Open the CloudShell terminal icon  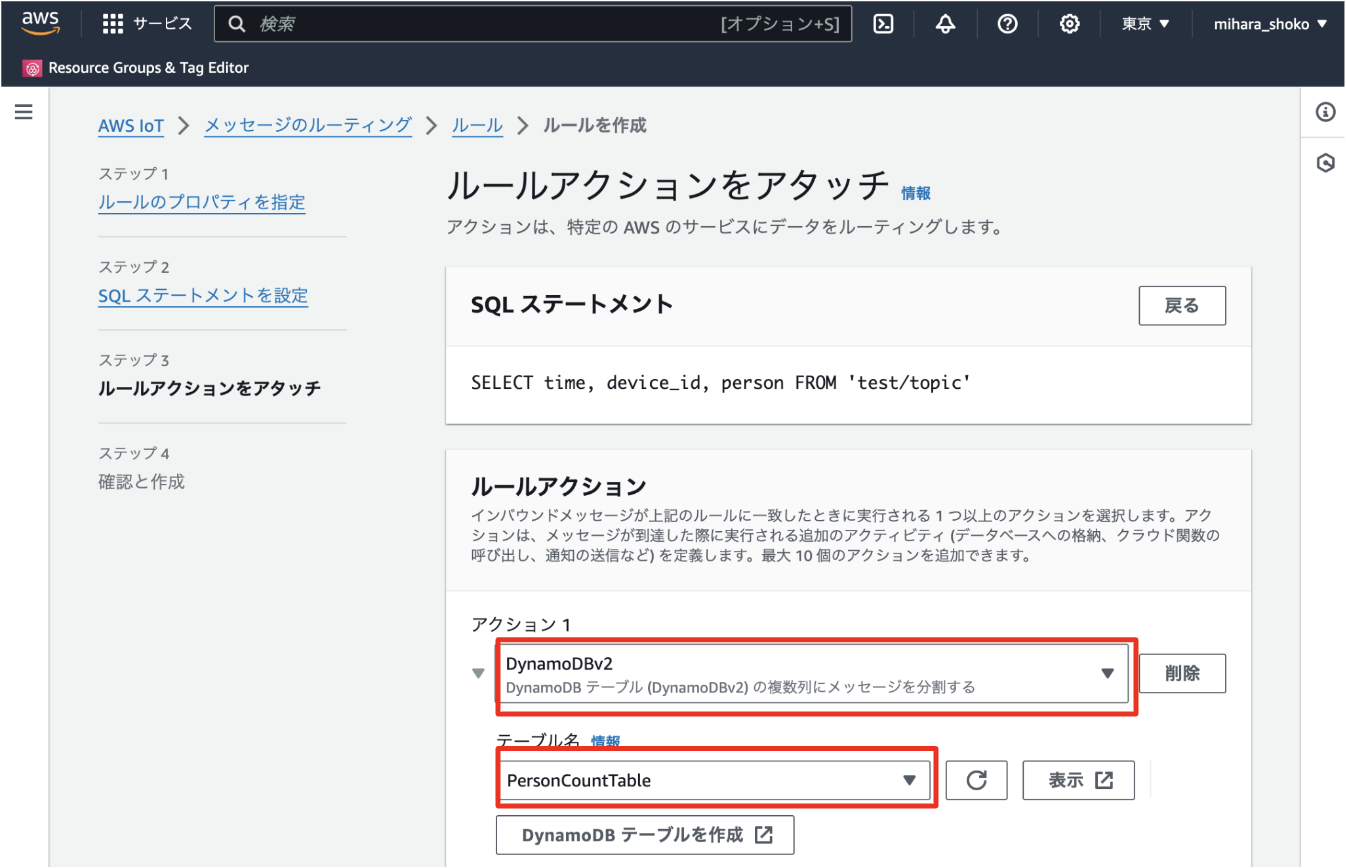(883, 24)
